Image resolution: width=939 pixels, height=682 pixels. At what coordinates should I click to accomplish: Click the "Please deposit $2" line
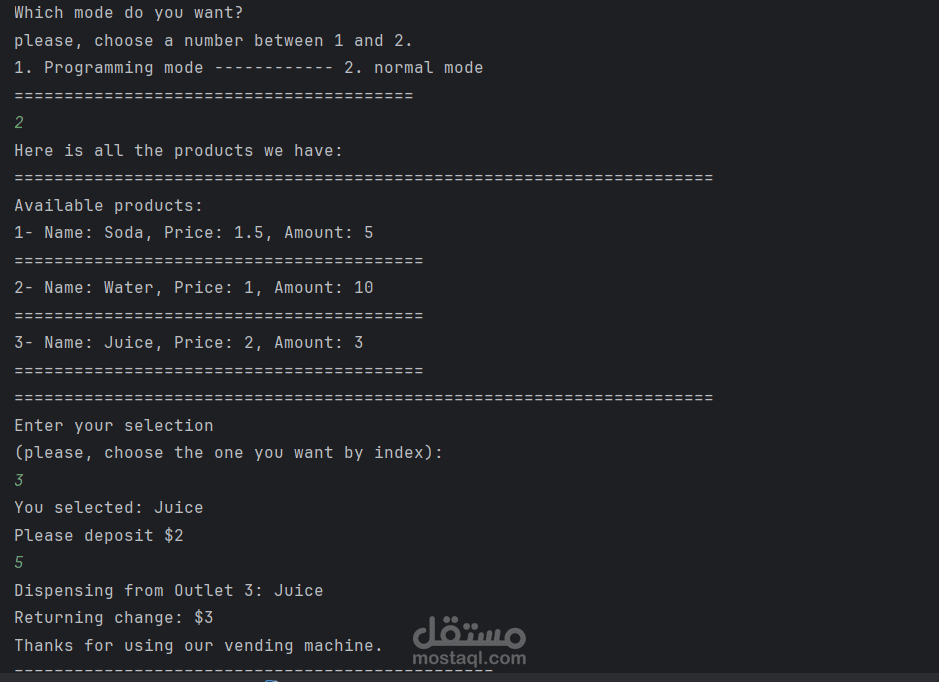98,536
